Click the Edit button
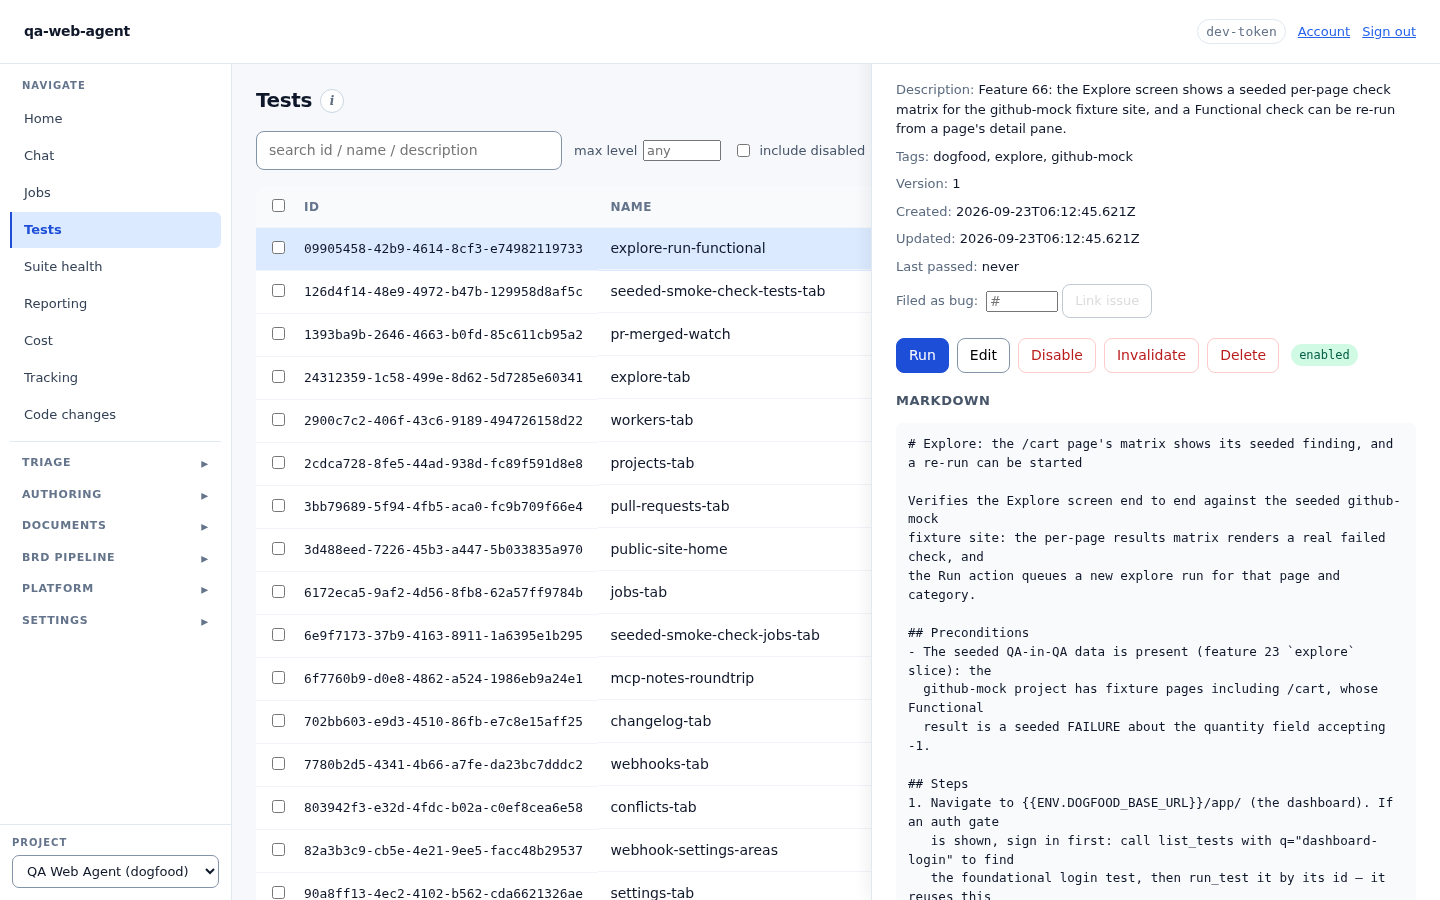1440x900 pixels. coord(983,355)
